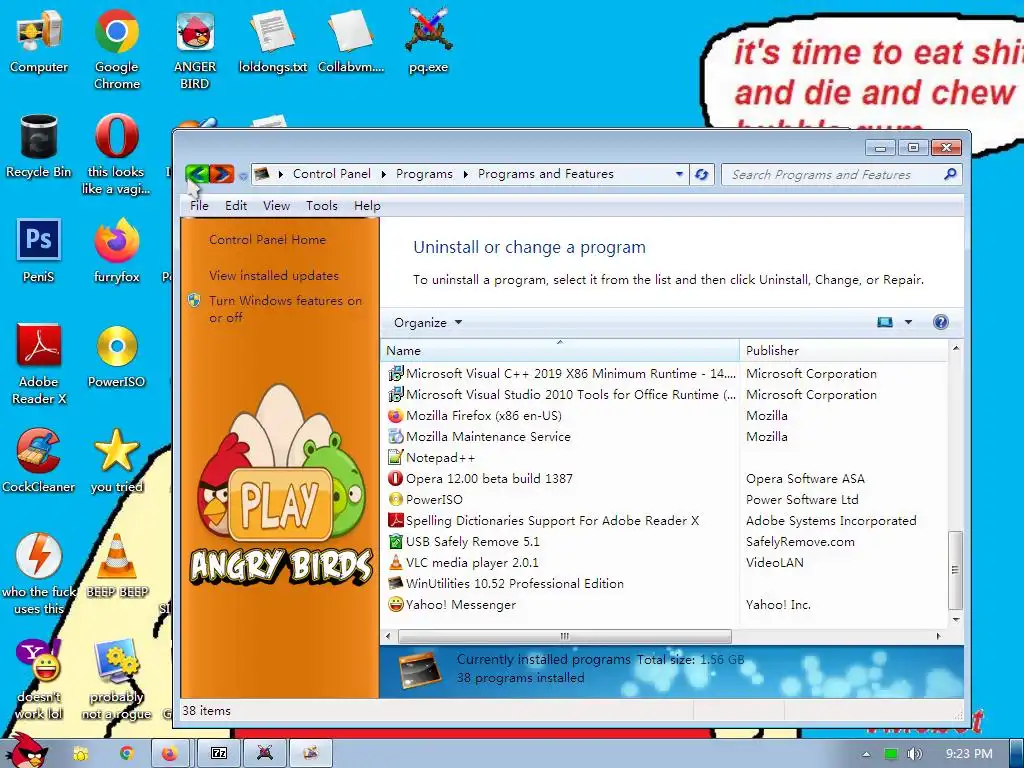Click the volume speaker tray icon
This screenshot has height=768, width=1024.
click(914, 754)
